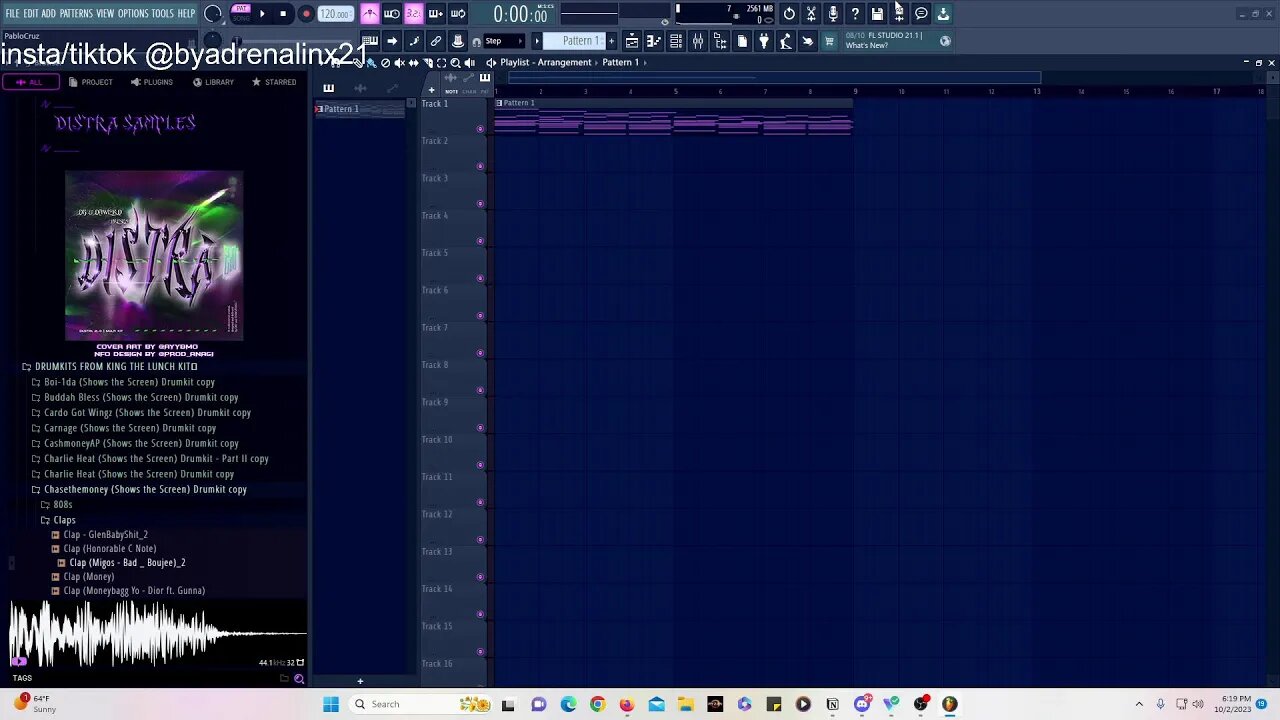Open the piano roll icon
Viewport: 1280px width, 720px height.
pos(654,41)
